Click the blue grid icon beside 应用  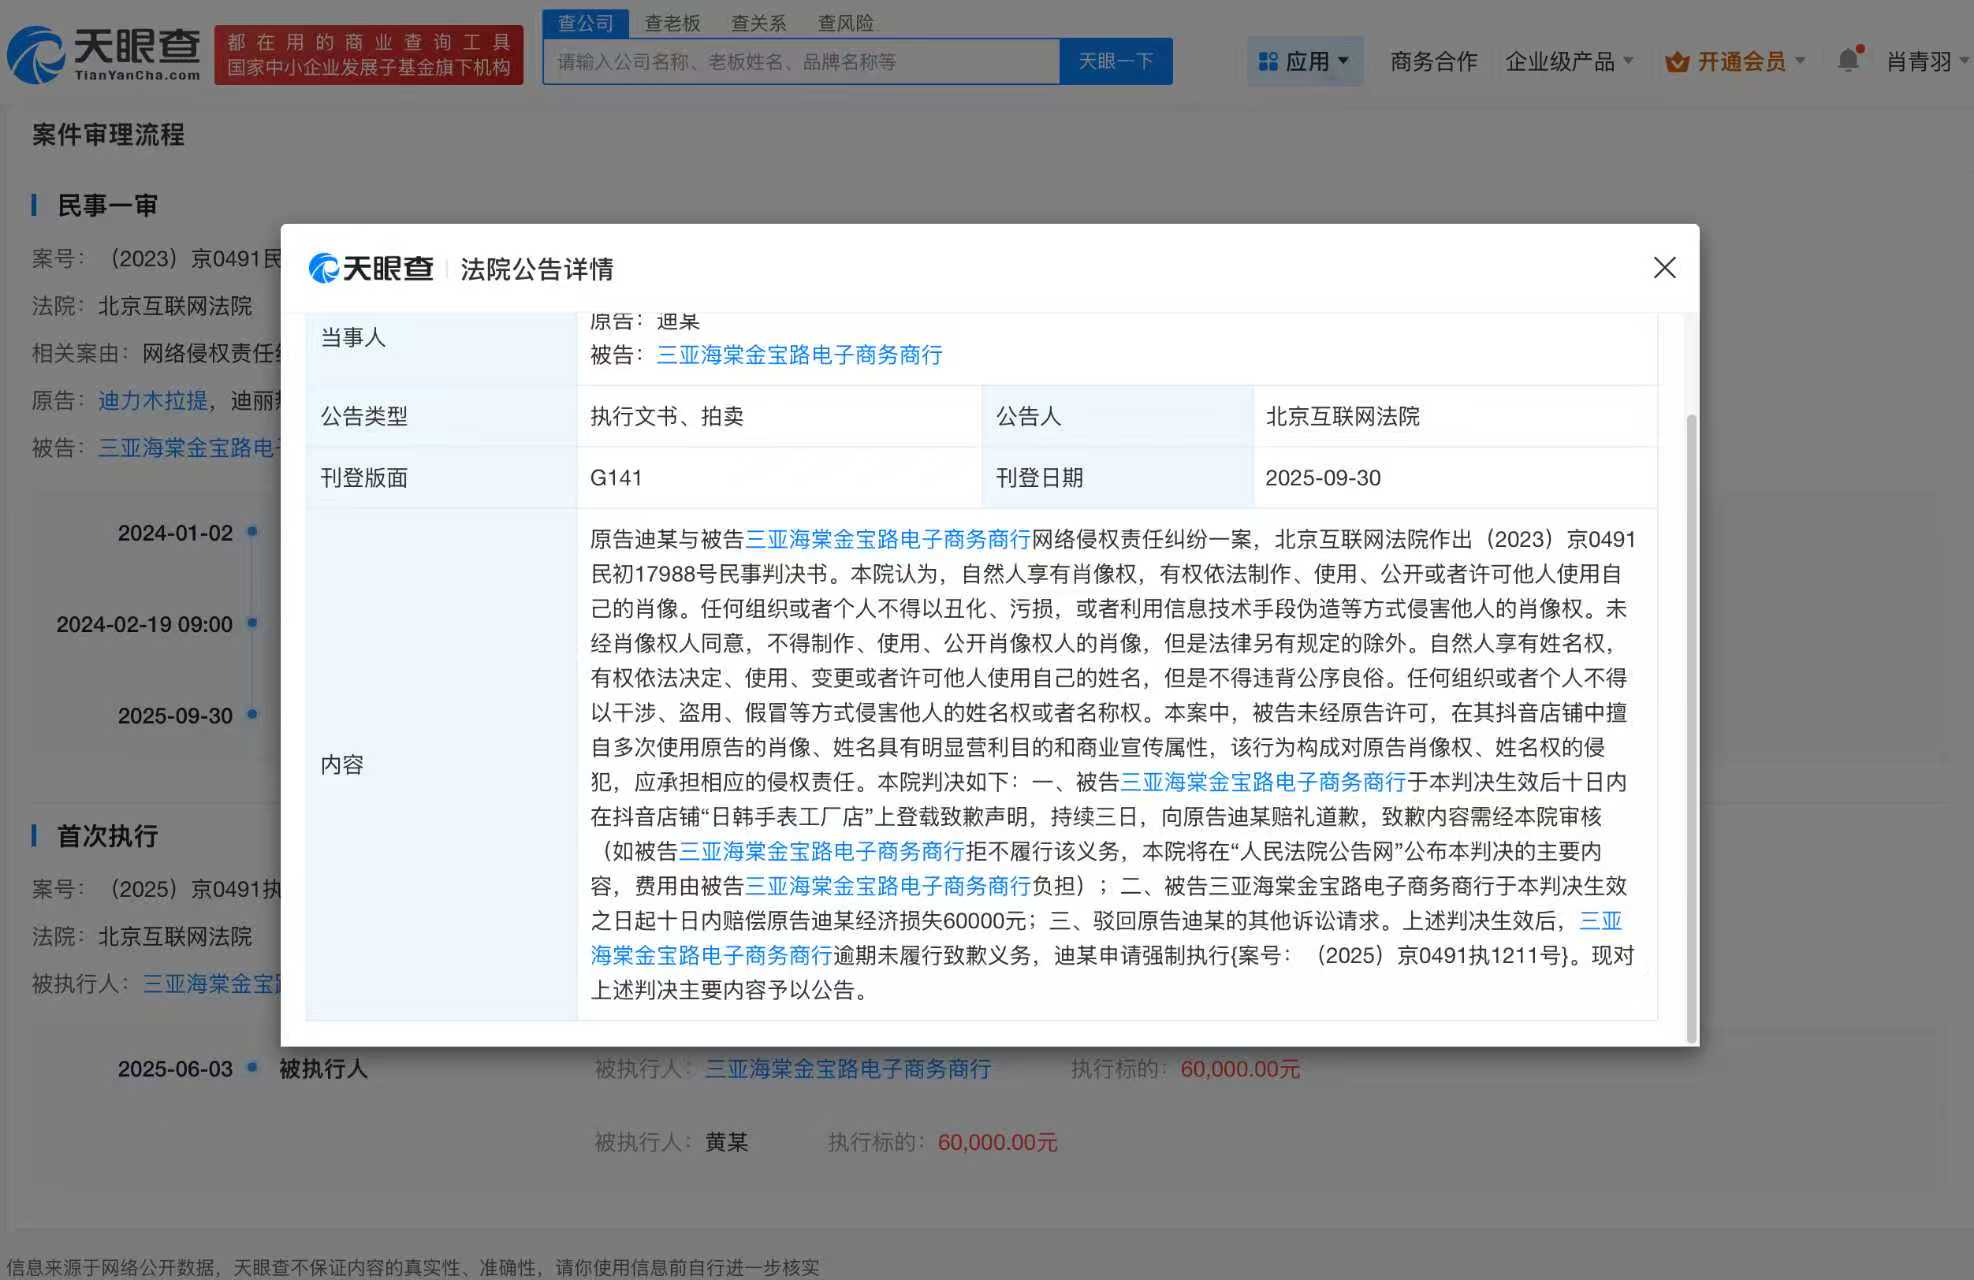tap(1267, 61)
